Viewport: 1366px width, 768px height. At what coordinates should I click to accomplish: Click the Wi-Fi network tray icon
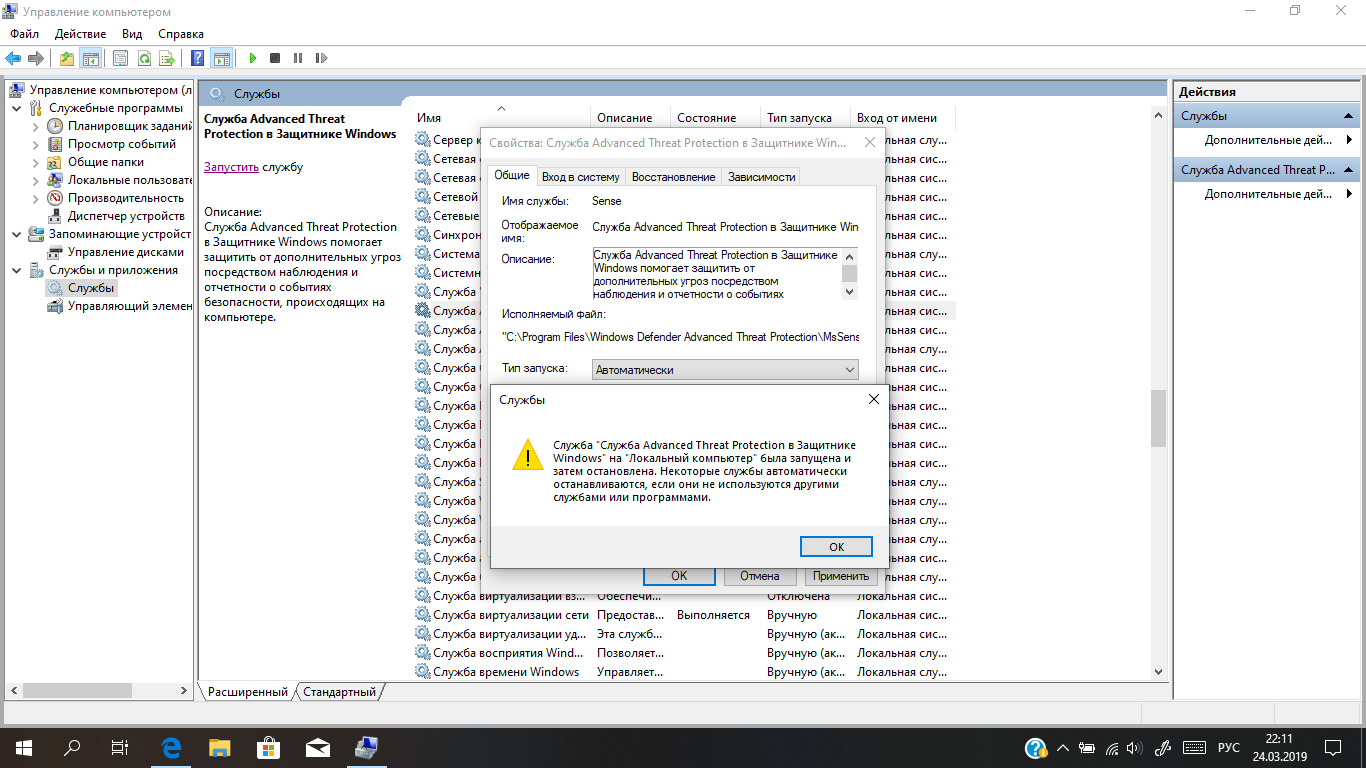click(x=1112, y=748)
